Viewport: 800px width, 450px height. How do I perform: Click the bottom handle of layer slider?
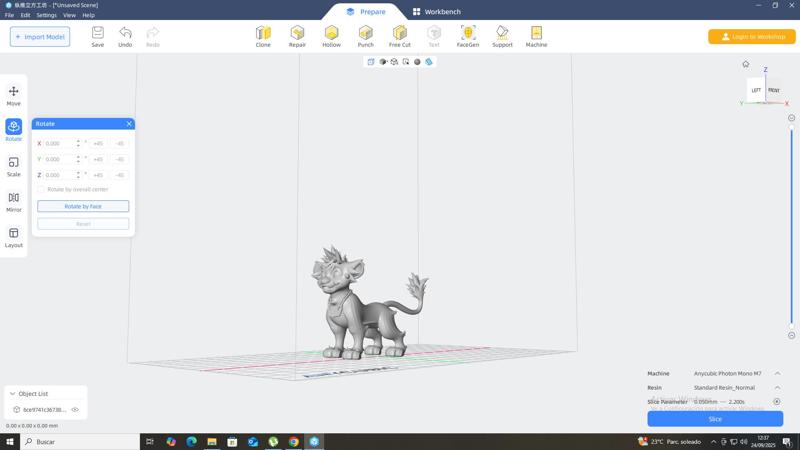(791, 327)
